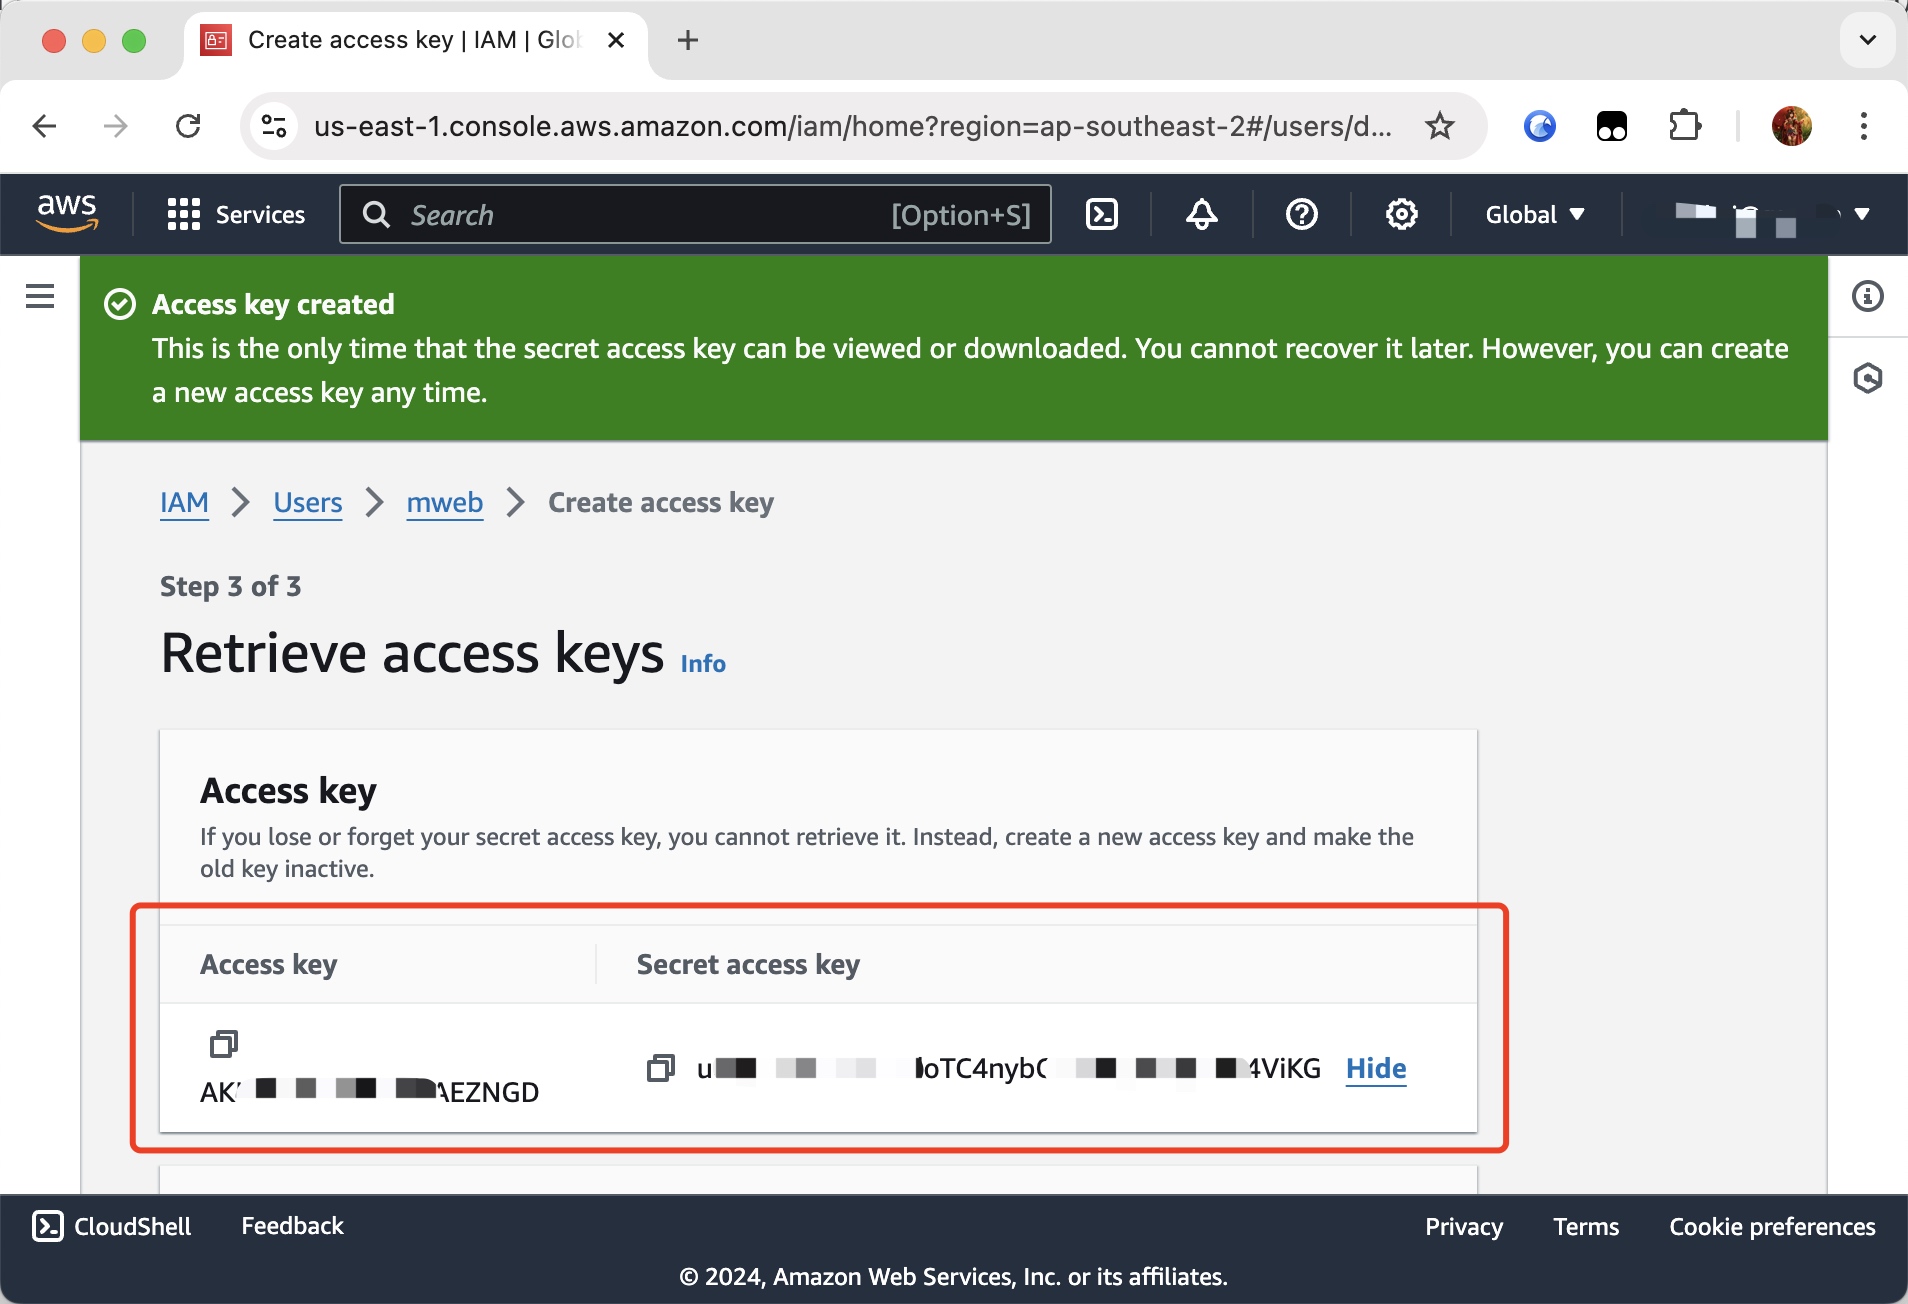
Task: Copy the access key ID
Action: 224,1044
